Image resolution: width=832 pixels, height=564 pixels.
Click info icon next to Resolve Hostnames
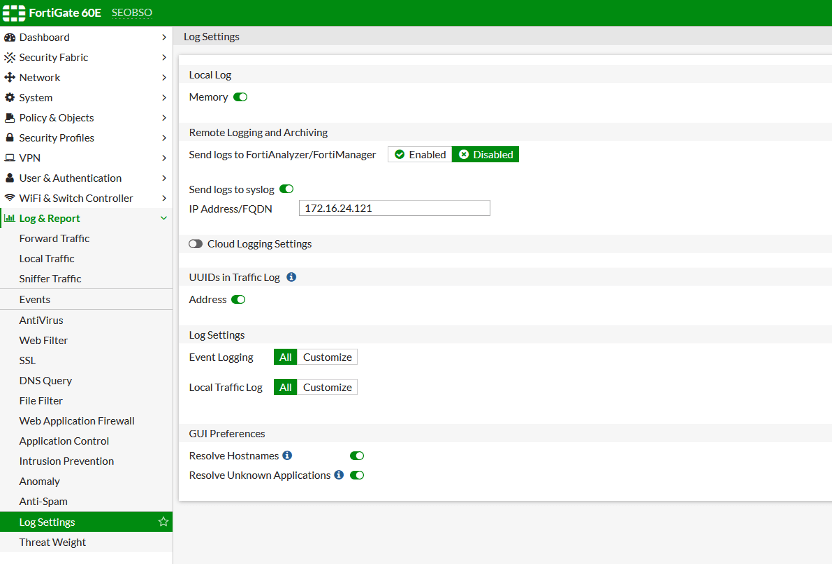tap(287, 455)
